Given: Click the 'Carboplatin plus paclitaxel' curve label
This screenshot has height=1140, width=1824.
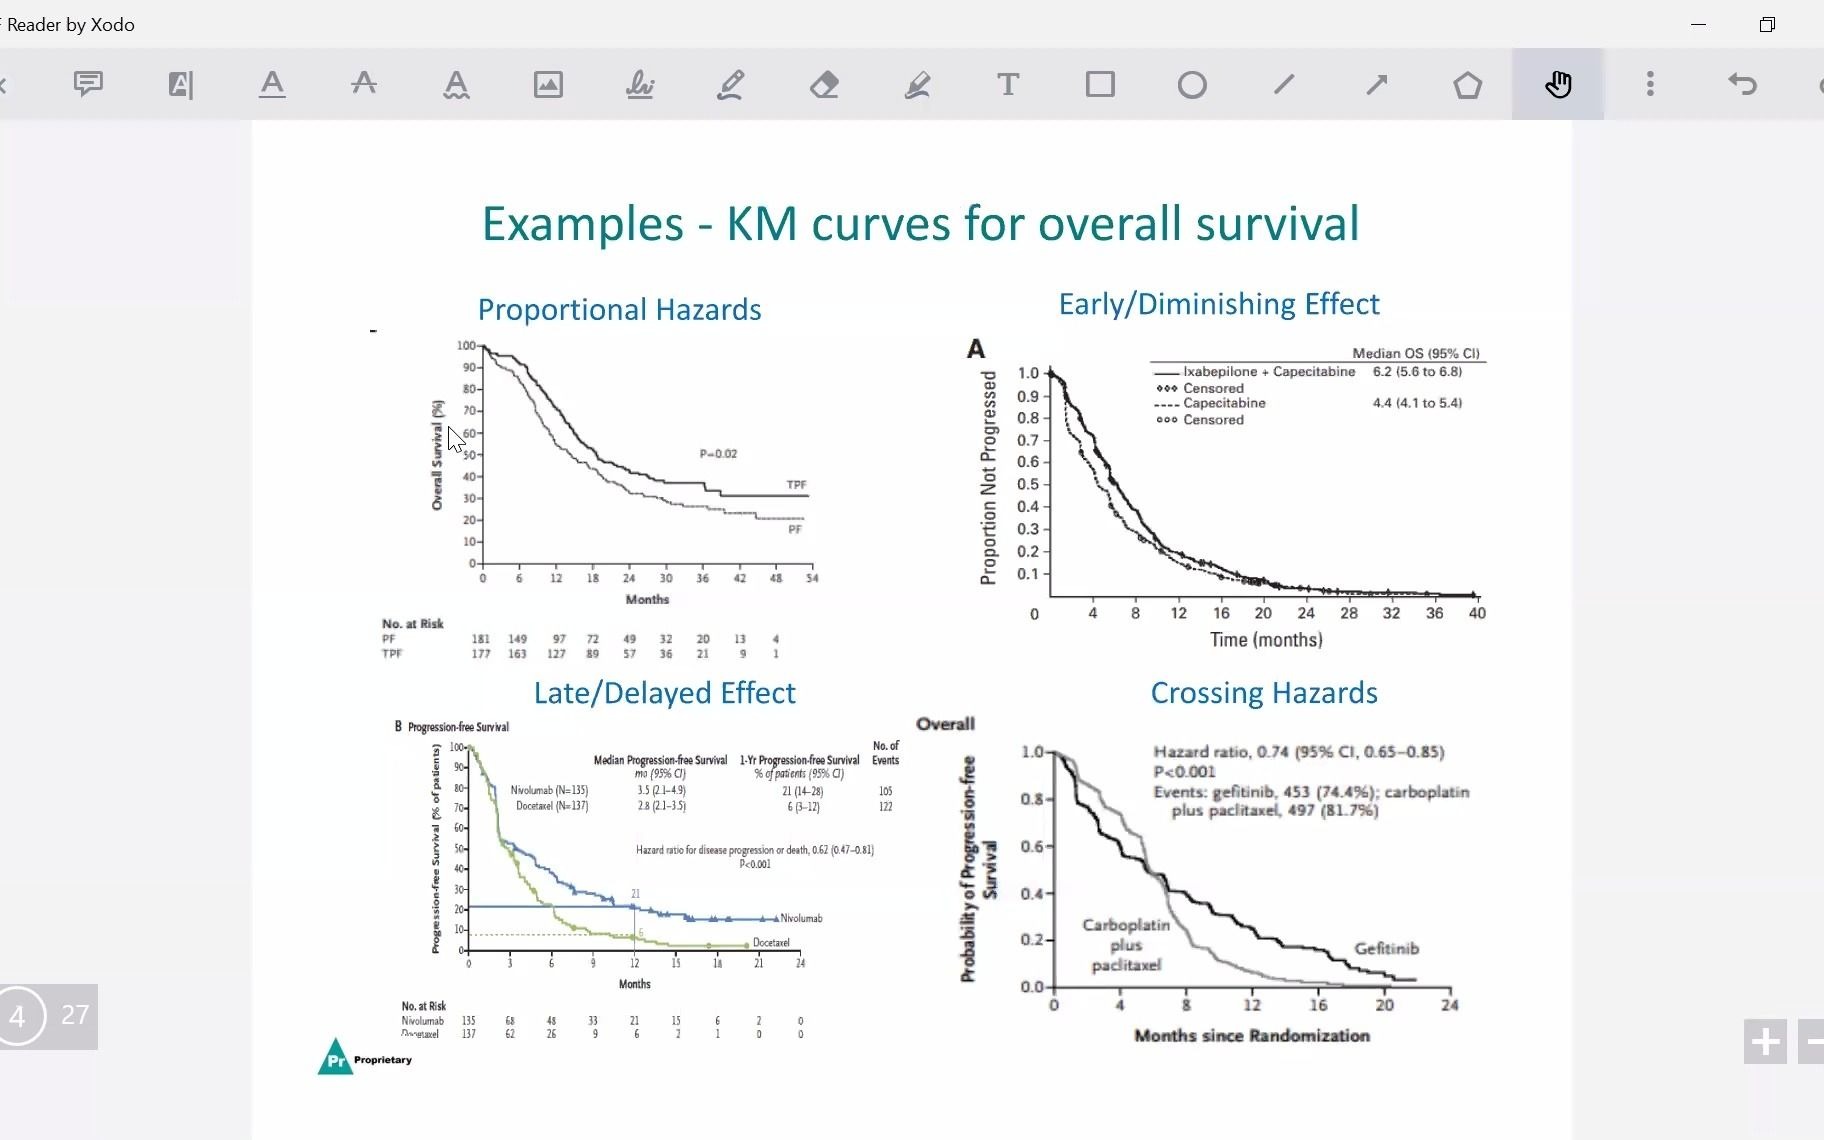Looking at the screenshot, I should pyautogui.click(x=1126, y=945).
